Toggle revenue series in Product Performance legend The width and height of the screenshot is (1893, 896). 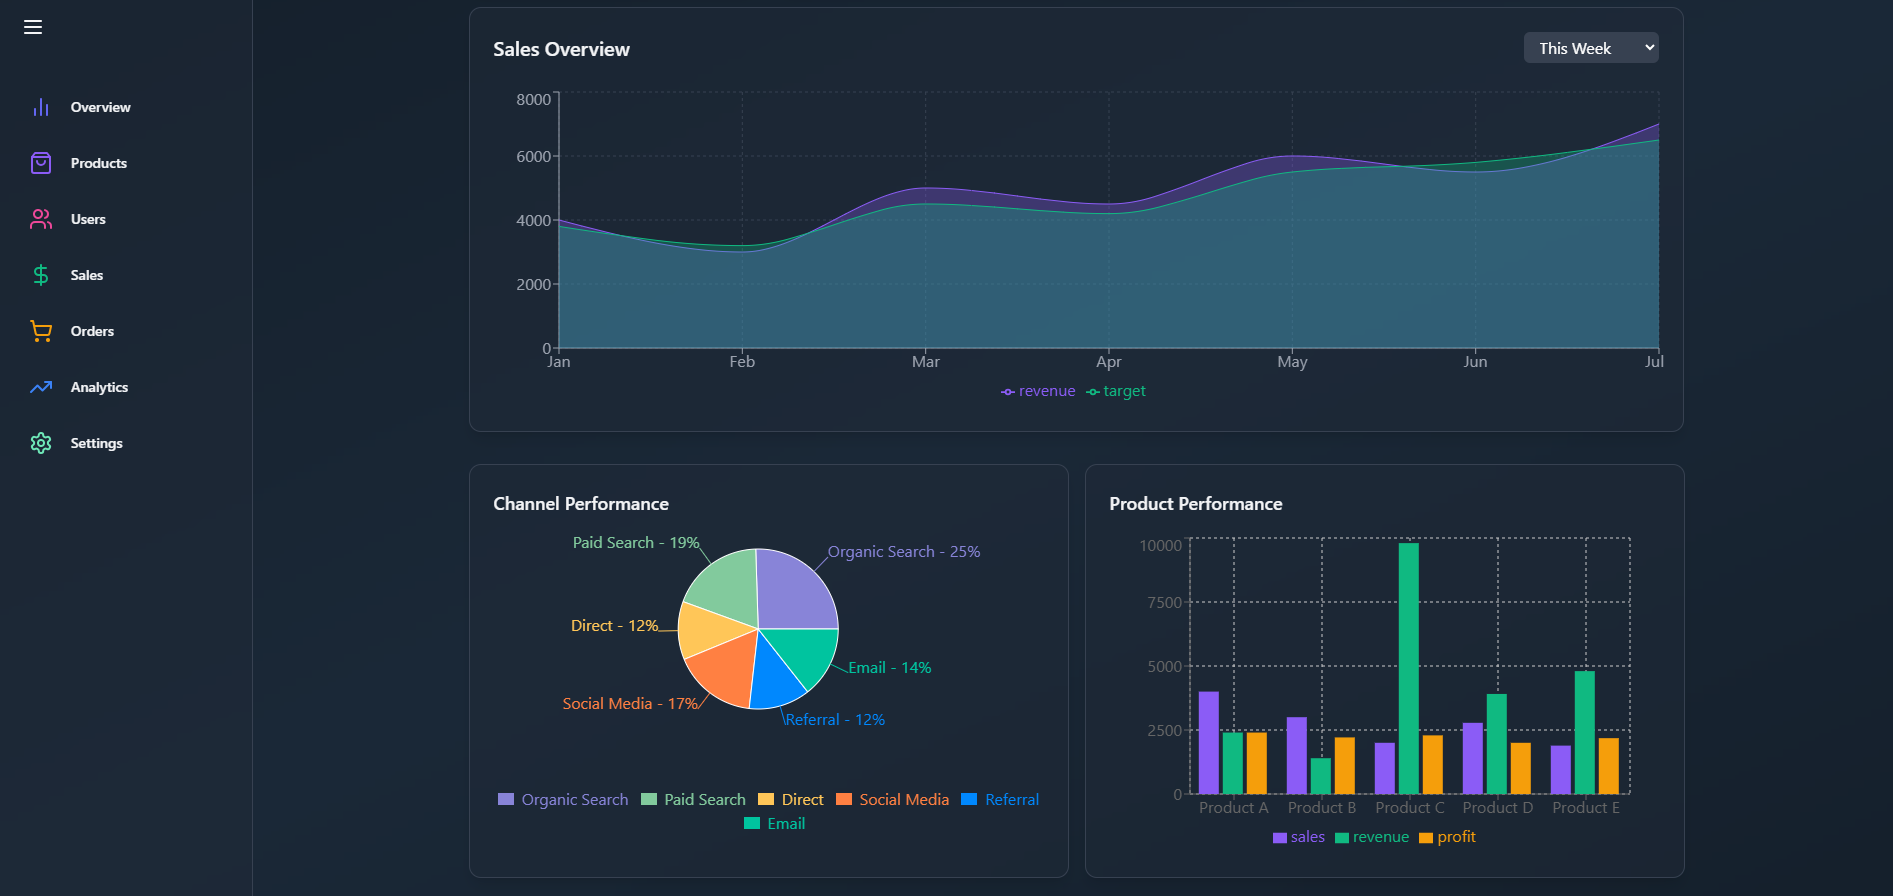(1372, 837)
